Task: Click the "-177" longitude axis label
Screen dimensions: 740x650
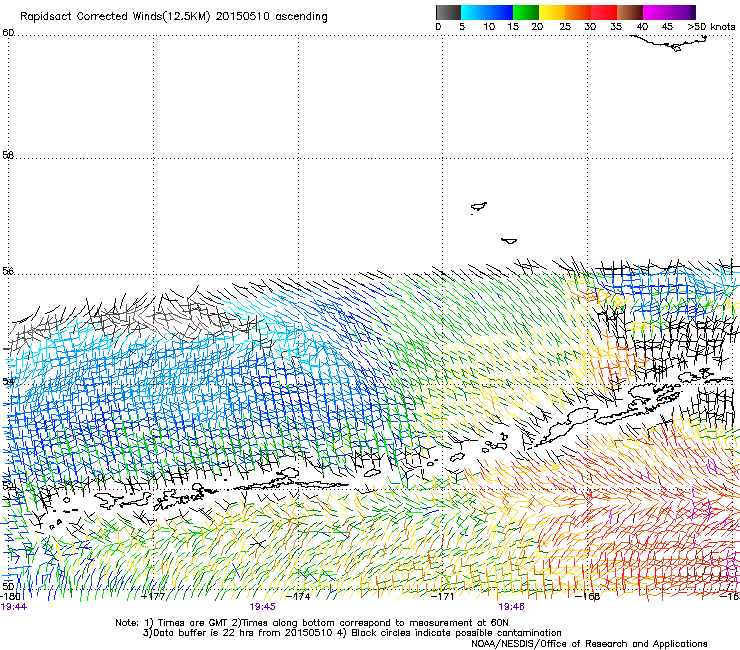Action: click(153, 596)
